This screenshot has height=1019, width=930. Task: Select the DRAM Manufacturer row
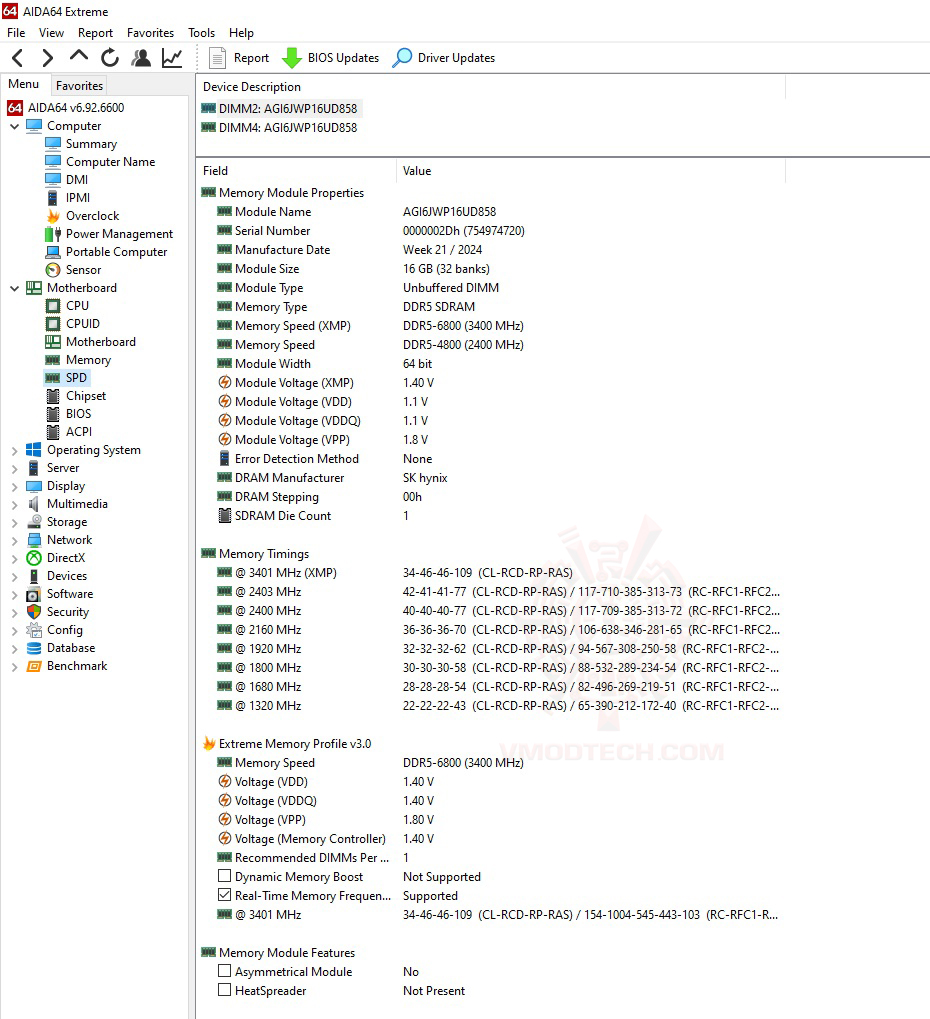tap(491, 478)
